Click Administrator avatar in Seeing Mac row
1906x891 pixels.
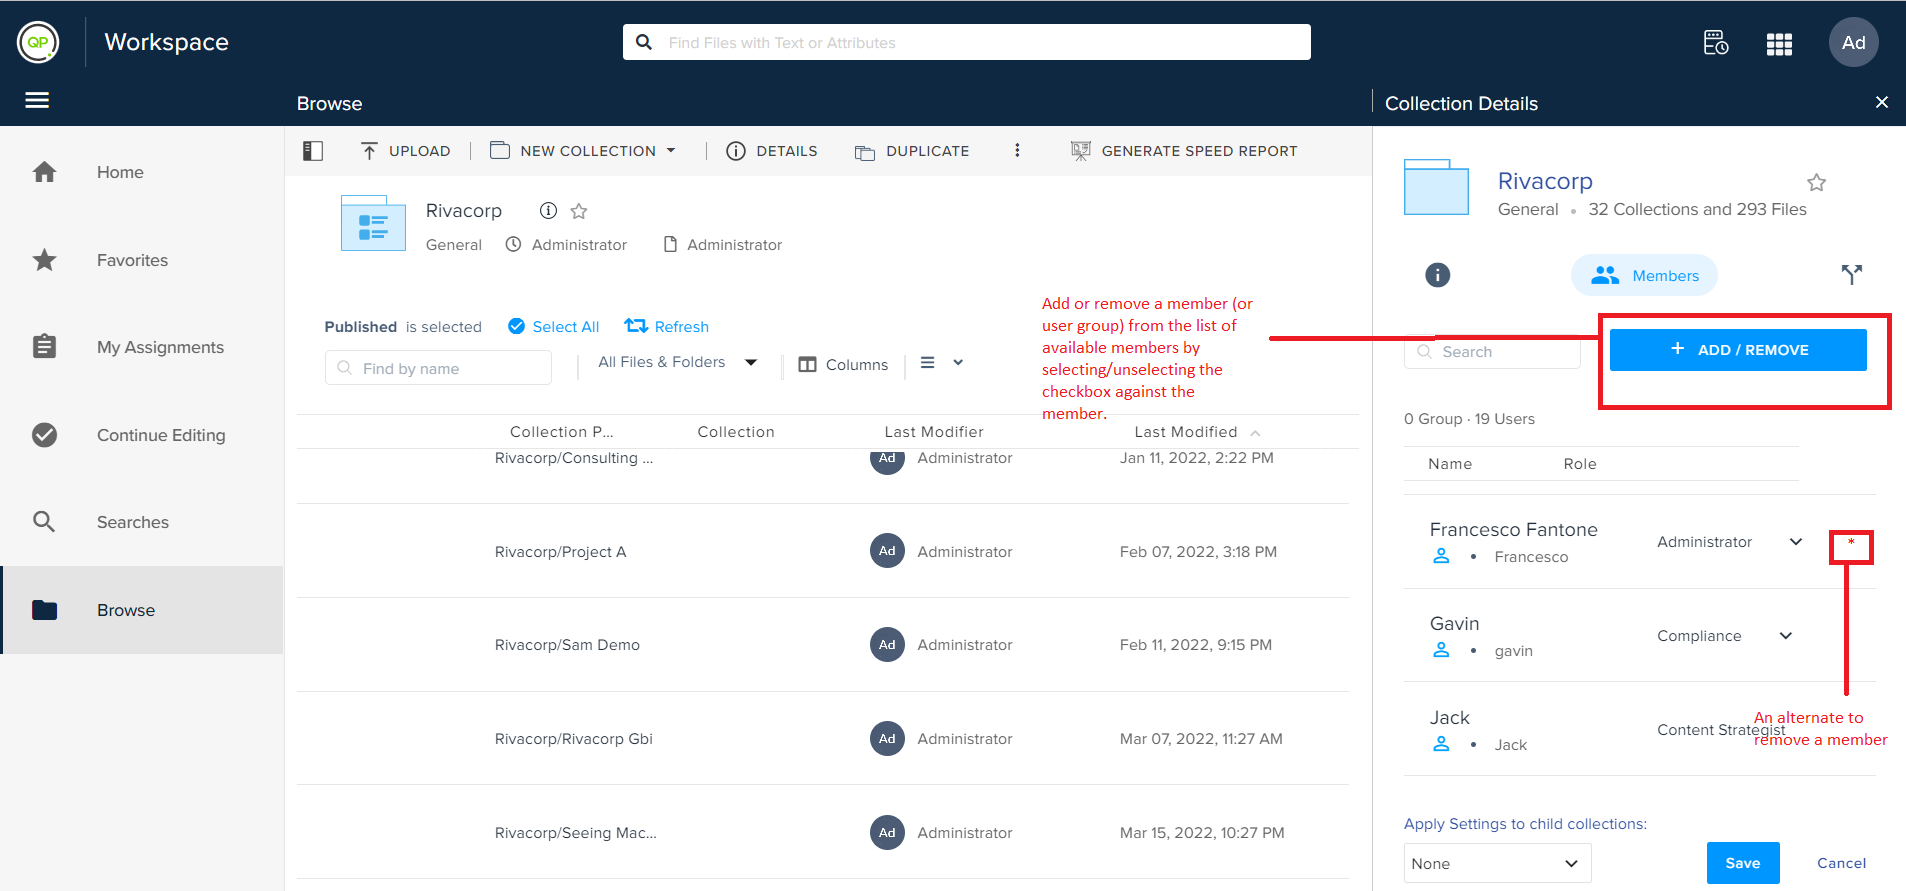887,832
